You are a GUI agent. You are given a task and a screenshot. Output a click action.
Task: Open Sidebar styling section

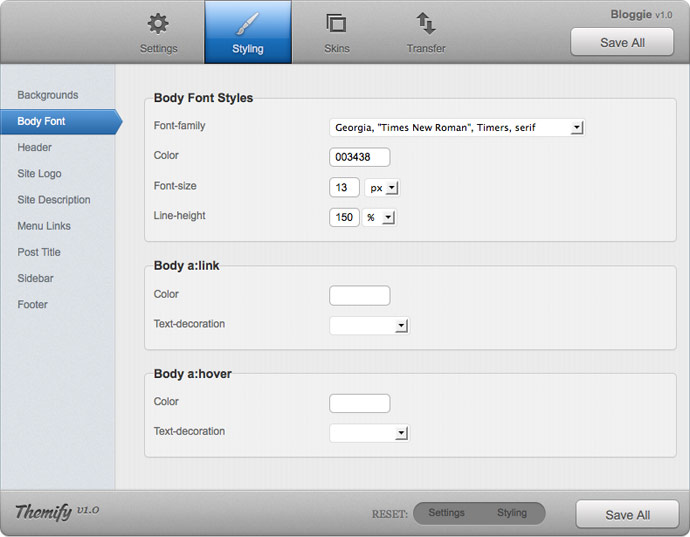(x=35, y=278)
